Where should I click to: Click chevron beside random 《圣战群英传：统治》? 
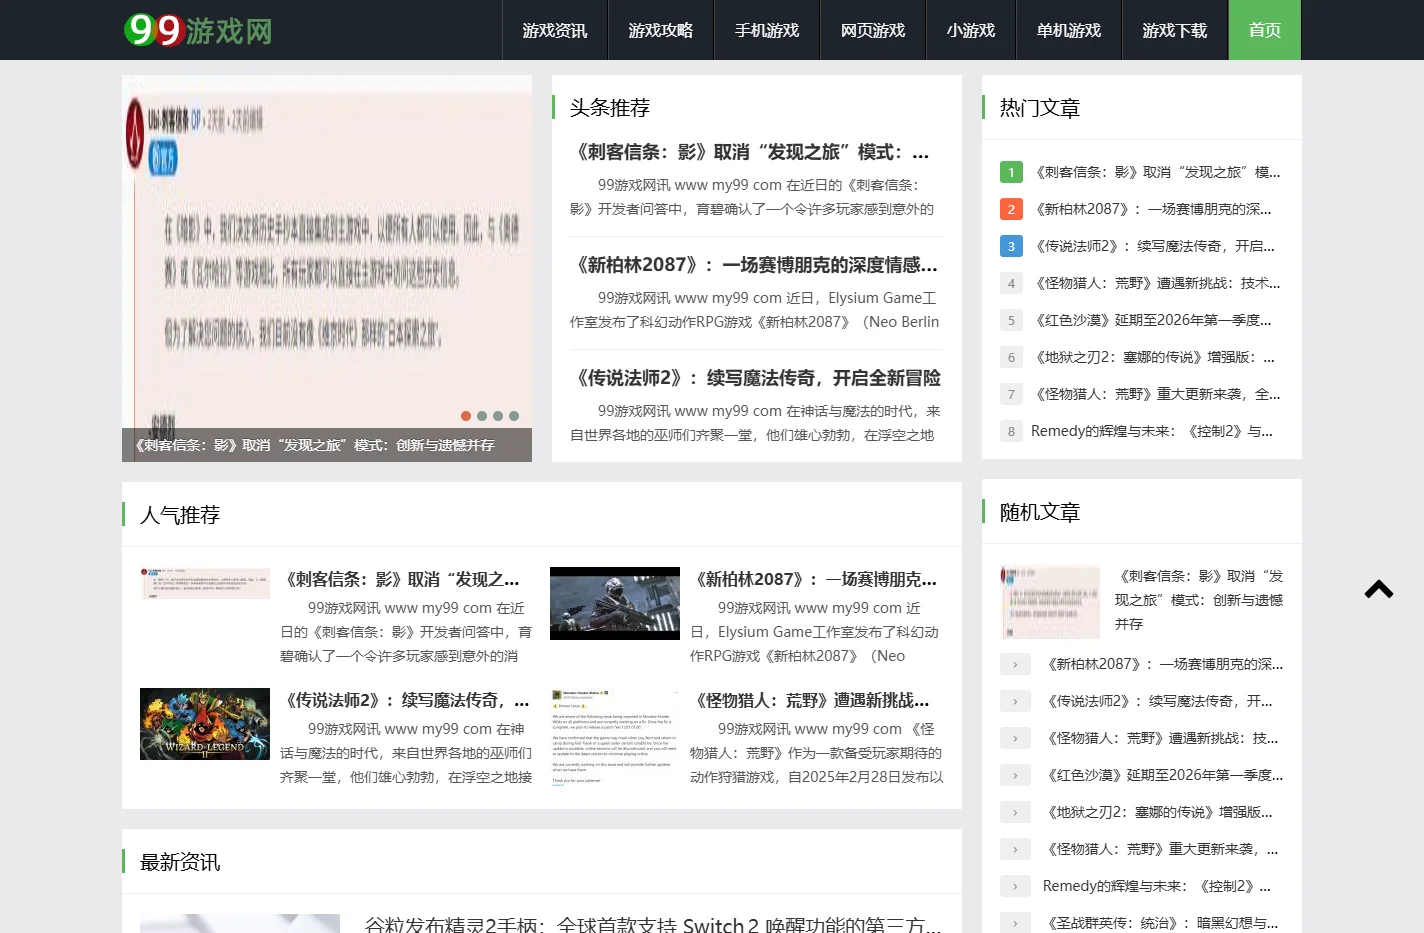[x=1015, y=923]
